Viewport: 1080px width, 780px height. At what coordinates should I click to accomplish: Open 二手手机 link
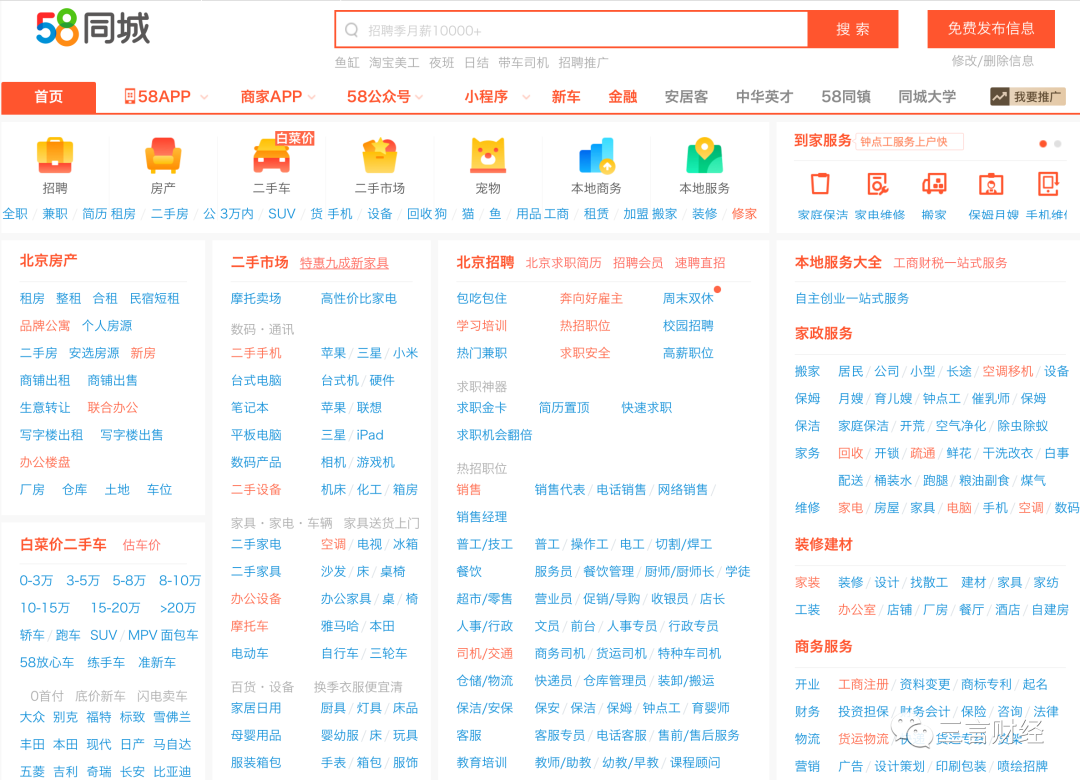click(256, 353)
